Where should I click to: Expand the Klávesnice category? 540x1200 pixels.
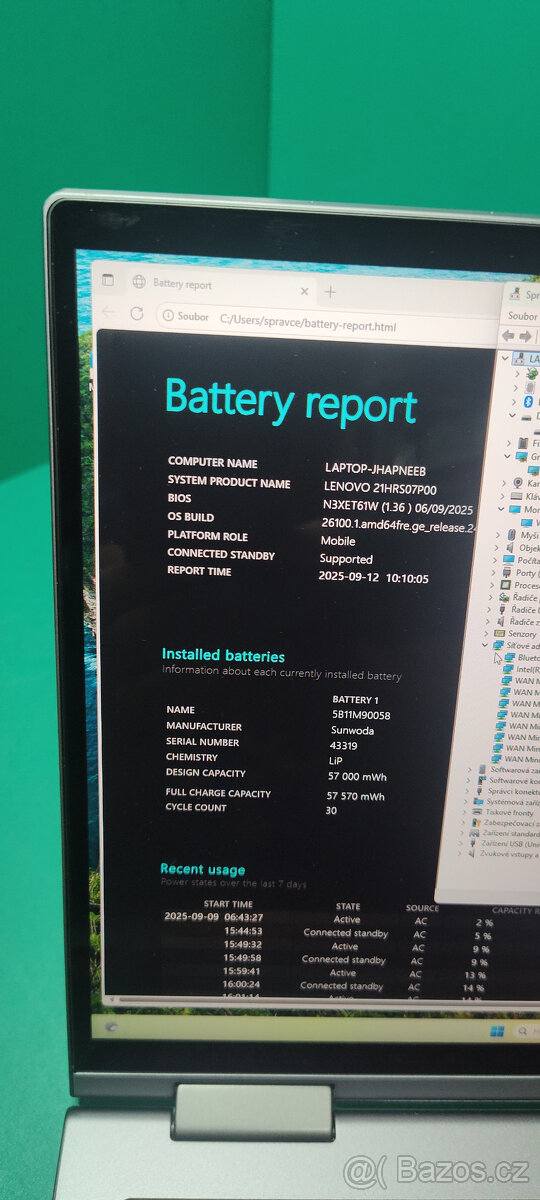[x=502, y=496]
